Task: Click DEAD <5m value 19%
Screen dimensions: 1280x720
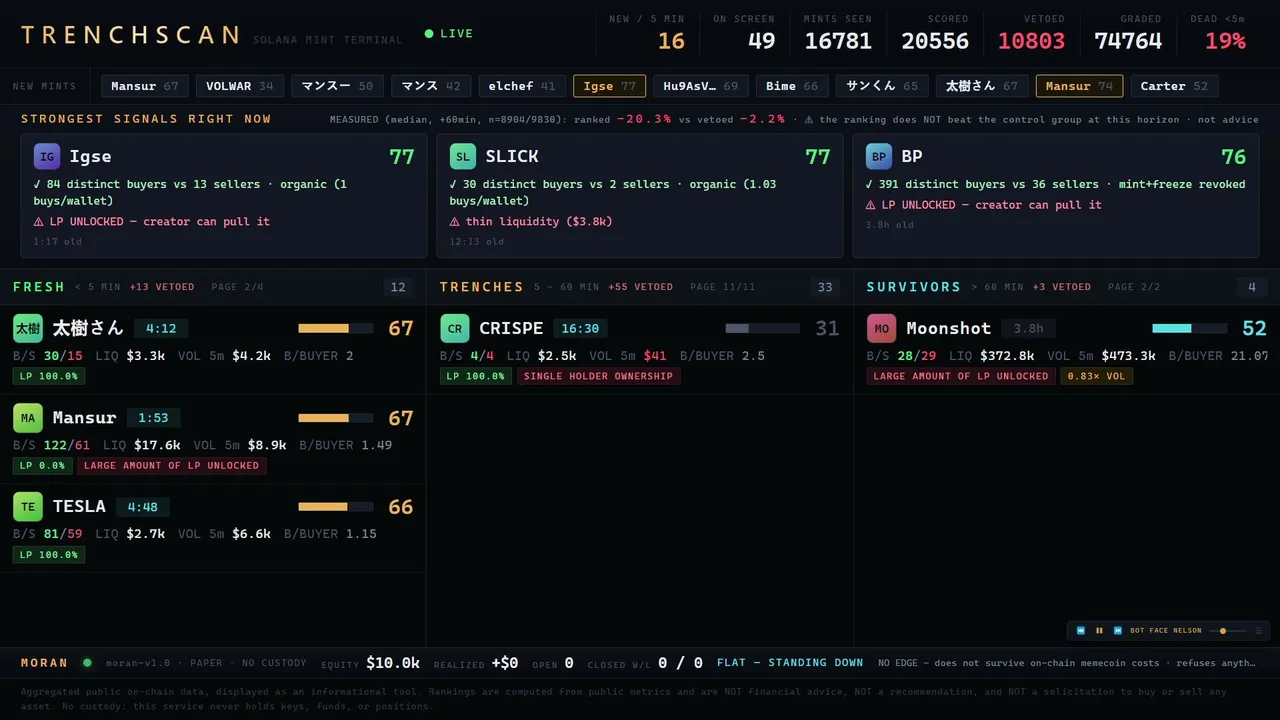Action: (x=1225, y=41)
